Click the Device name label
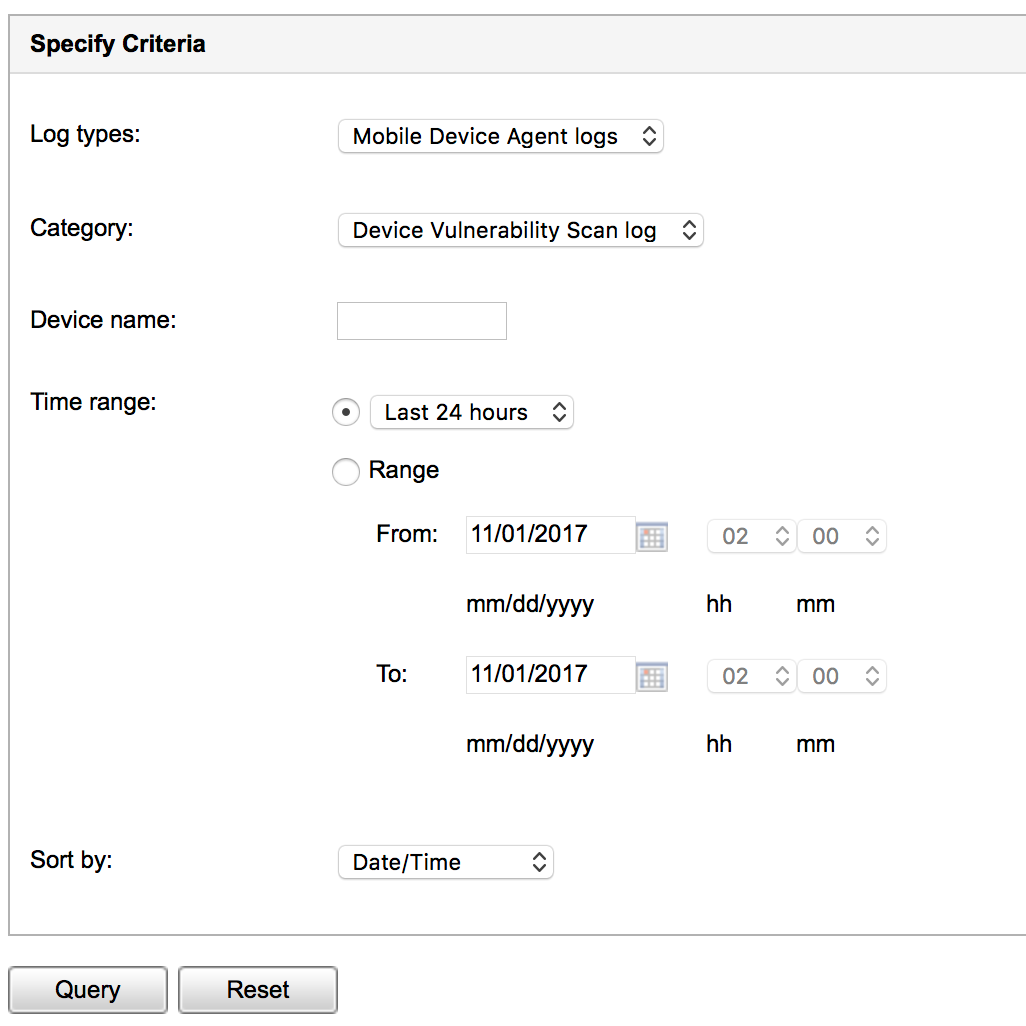The height and width of the screenshot is (1026, 1026). coord(103,320)
